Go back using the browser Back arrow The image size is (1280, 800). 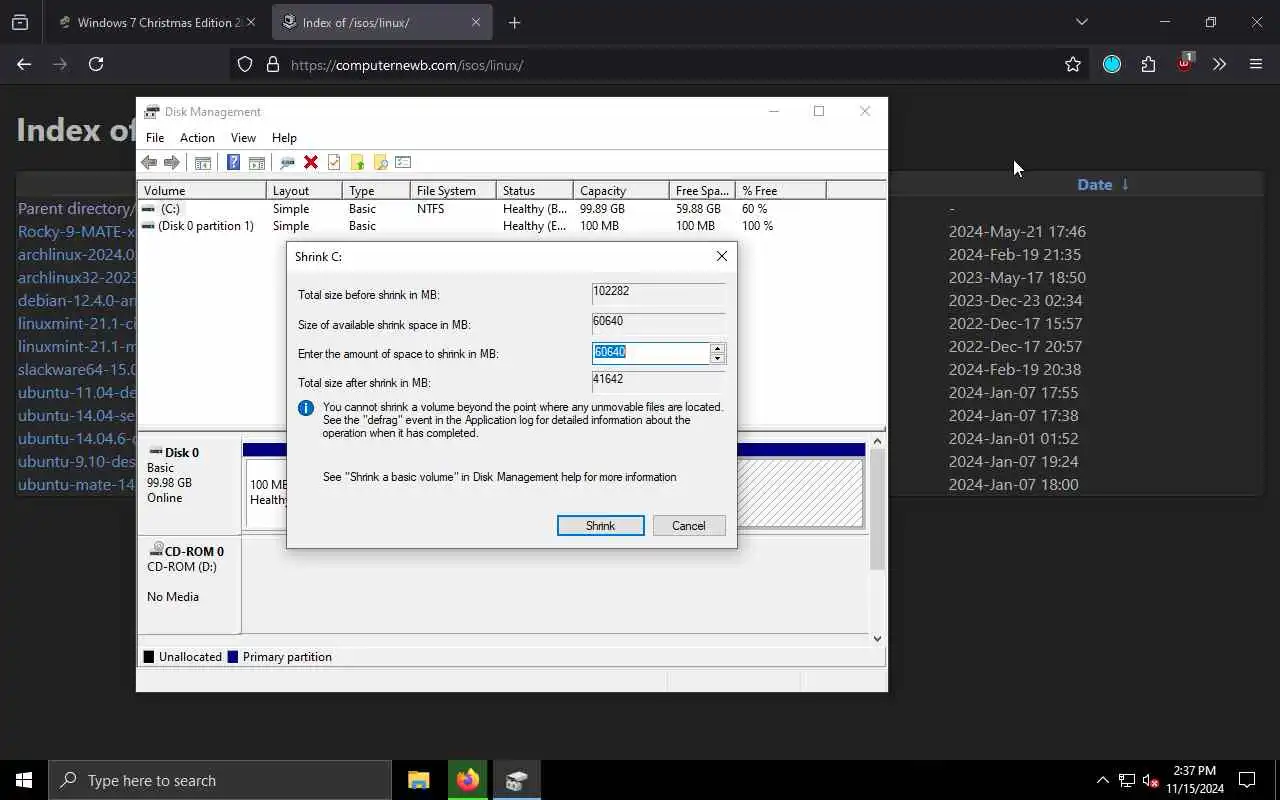click(24, 64)
